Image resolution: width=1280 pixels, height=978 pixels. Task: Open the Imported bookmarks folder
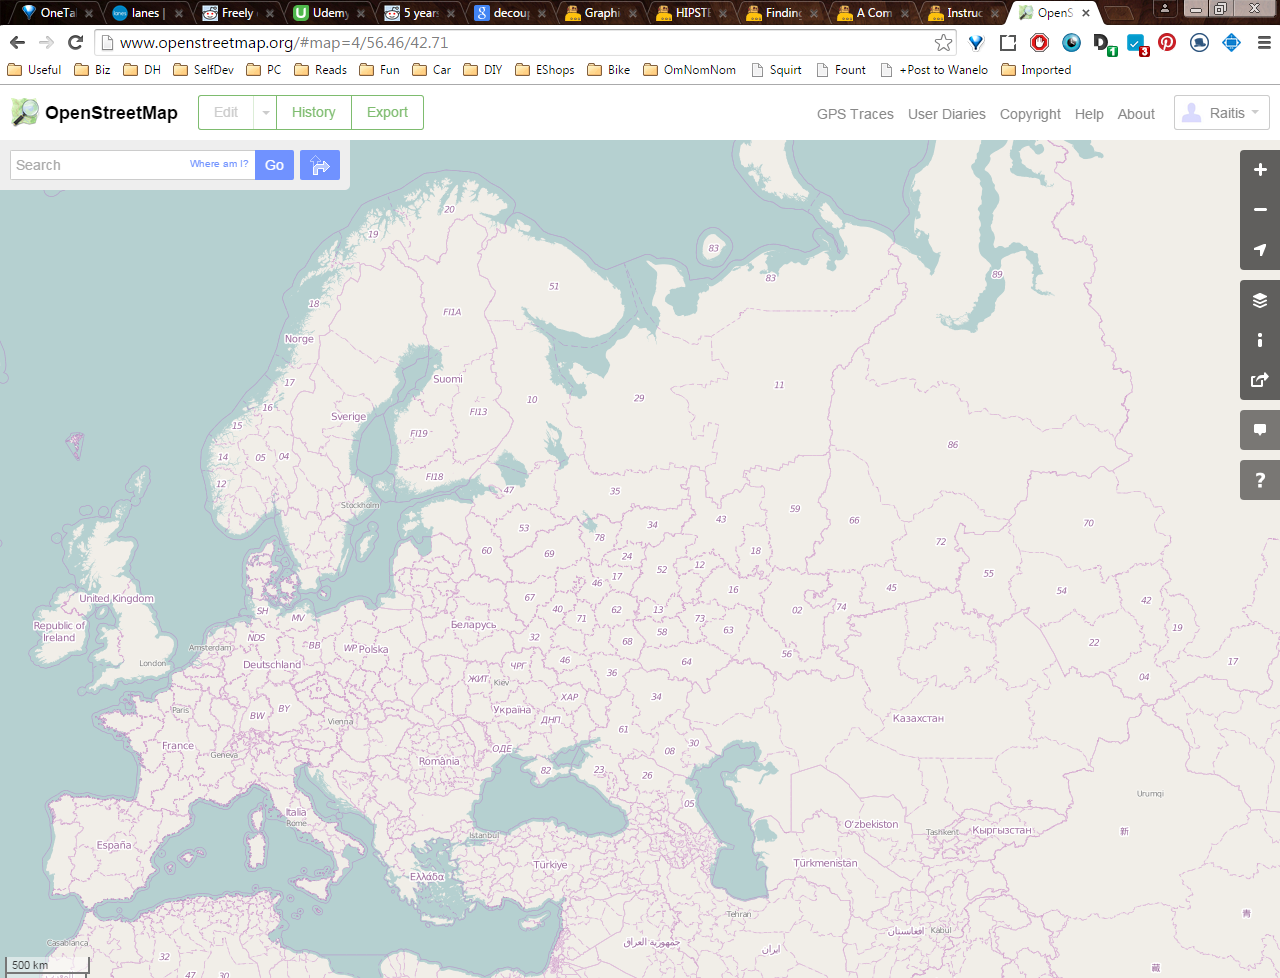click(1036, 70)
